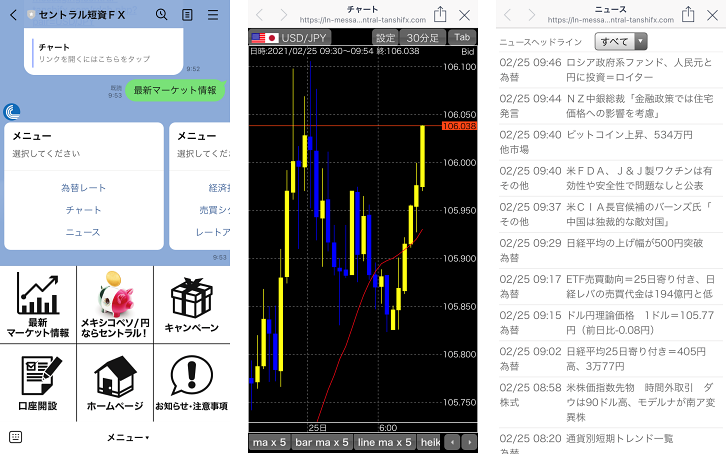Tap the 106.038 current price marker
This screenshot has width=726, height=454.
pyautogui.click(x=459, y=126)
